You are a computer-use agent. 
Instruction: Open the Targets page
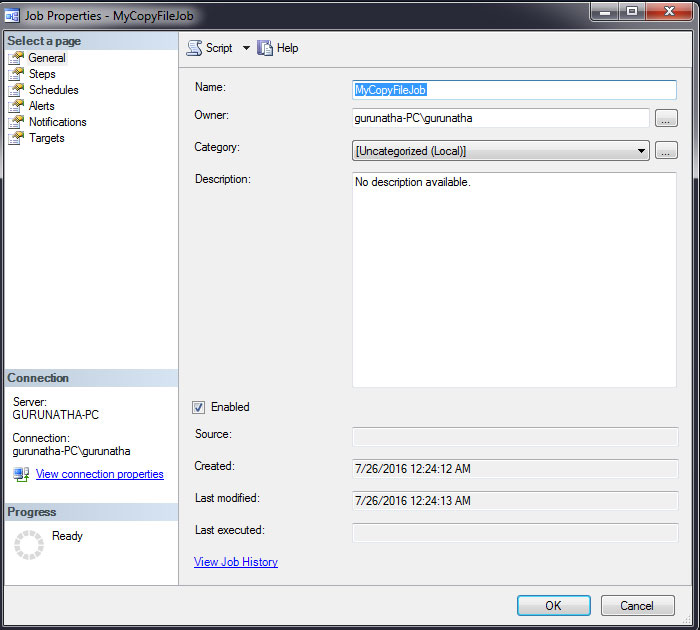pyautogui.click(x=46, y=138)
